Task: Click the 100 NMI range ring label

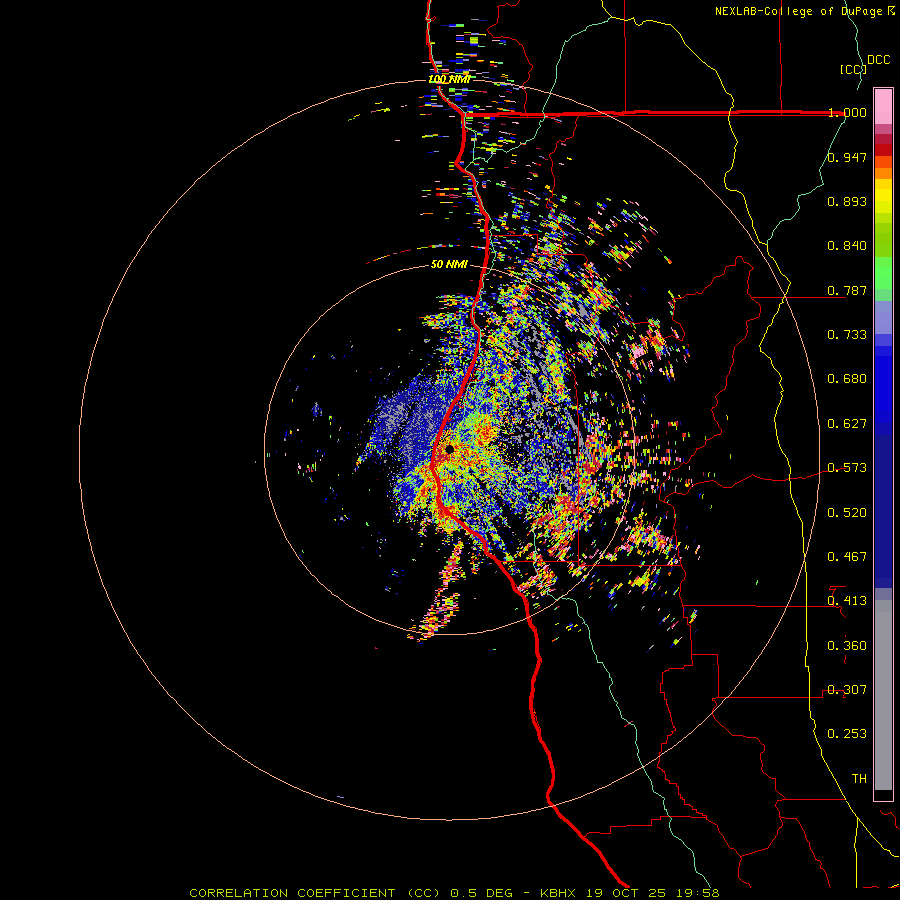Action: [x=449, y=79]
